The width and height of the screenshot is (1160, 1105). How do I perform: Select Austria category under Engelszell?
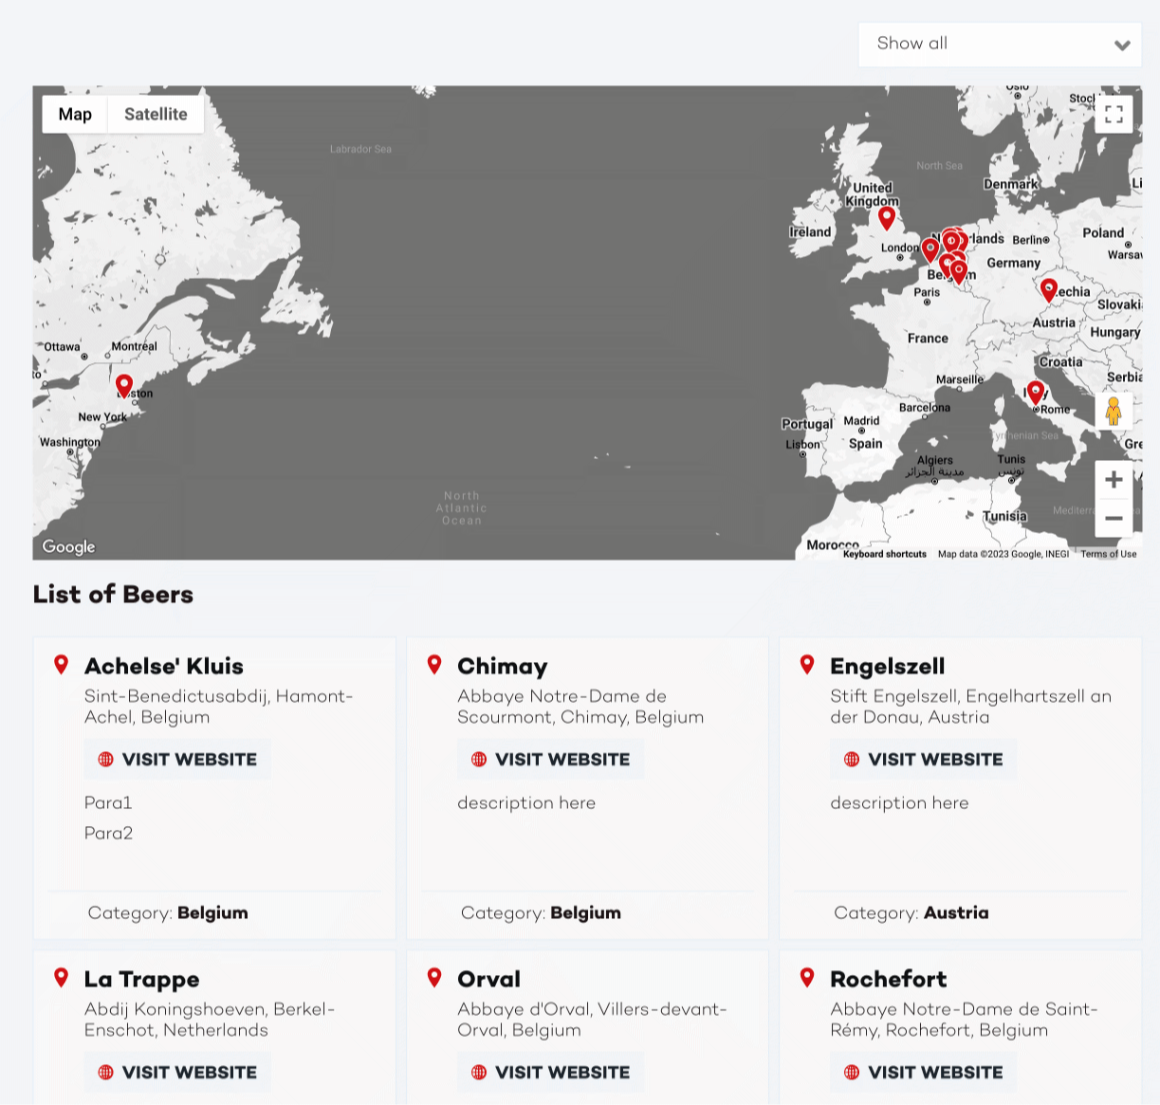[956, 913]
